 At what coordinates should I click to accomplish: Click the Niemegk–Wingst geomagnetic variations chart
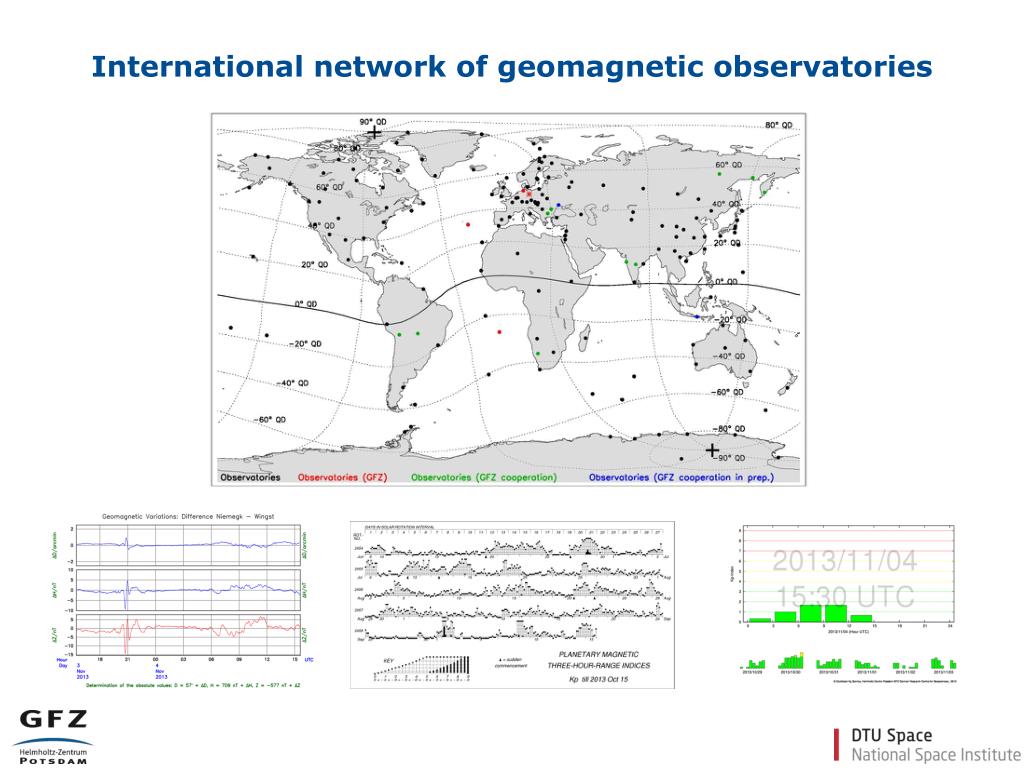click(182, 600)
